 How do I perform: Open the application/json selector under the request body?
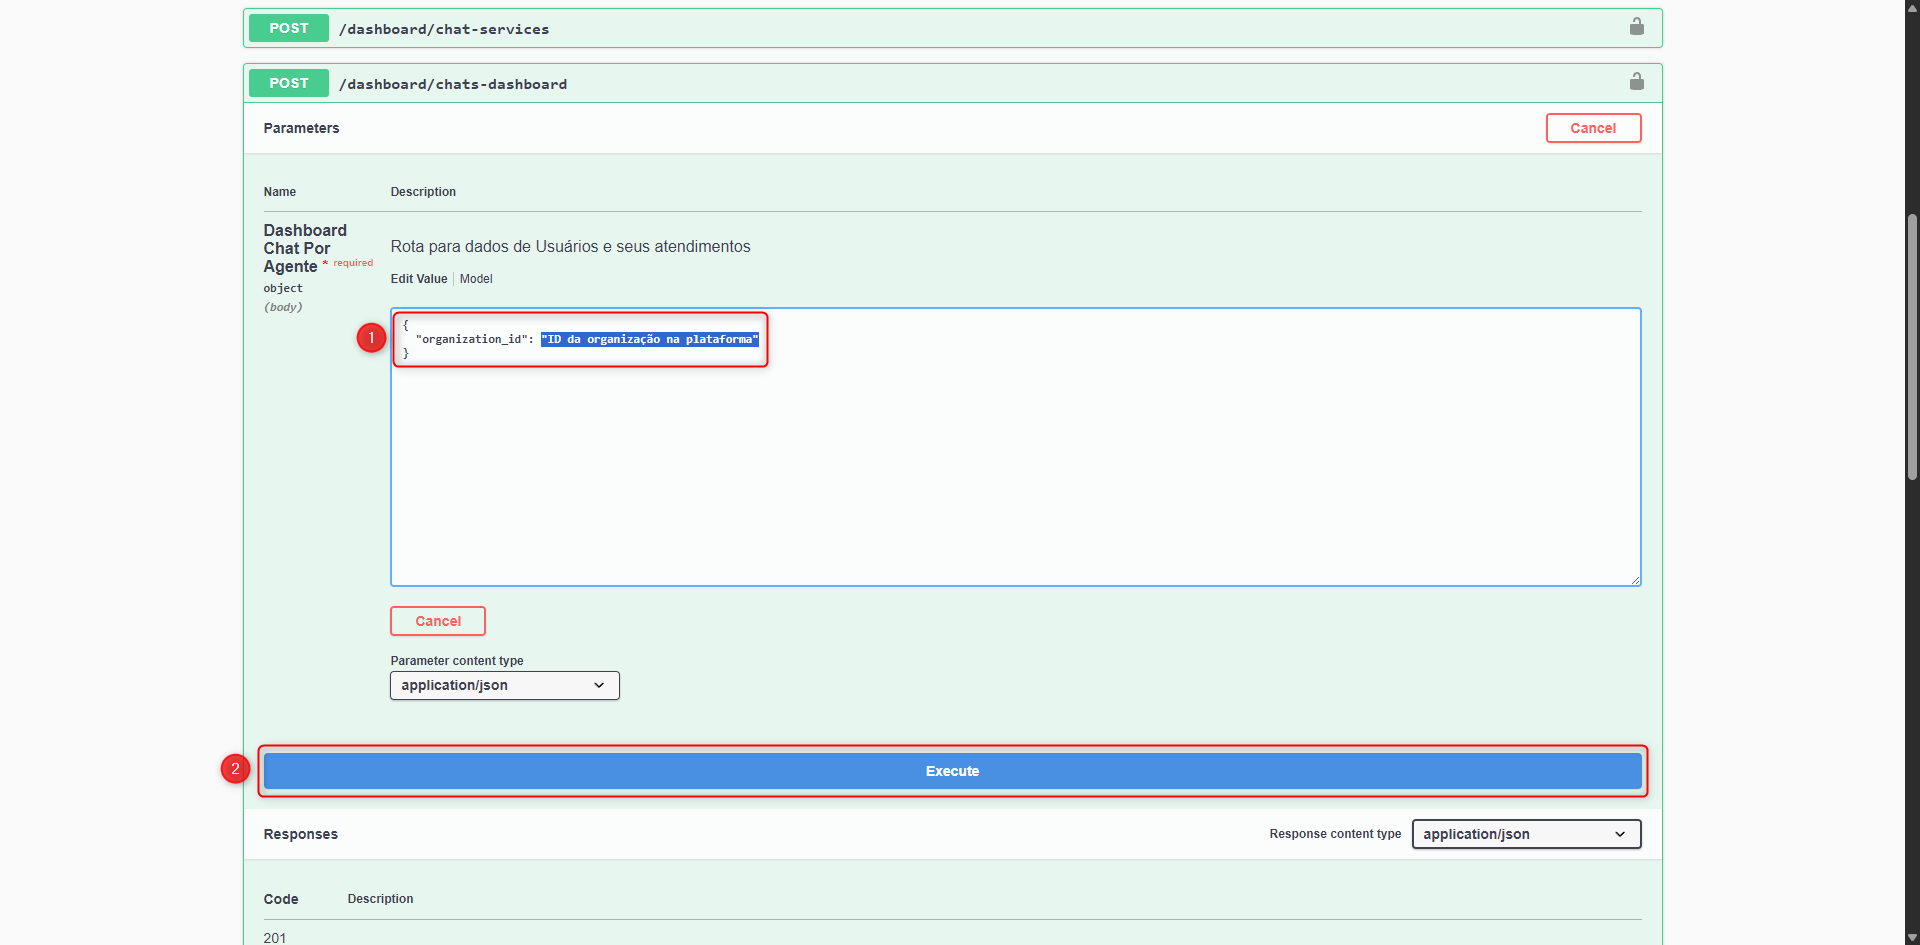504,685
